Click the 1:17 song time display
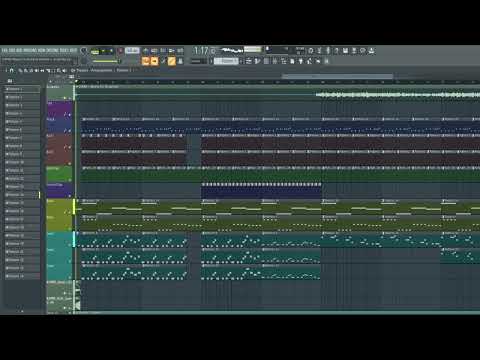 [x=201, y=51]
